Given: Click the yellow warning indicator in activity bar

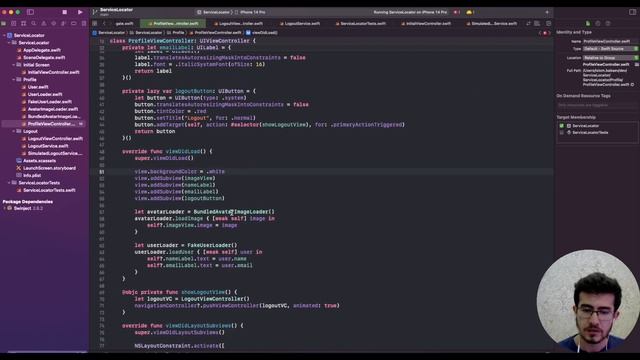Looking at the screenshot, I should pos(470,12).
